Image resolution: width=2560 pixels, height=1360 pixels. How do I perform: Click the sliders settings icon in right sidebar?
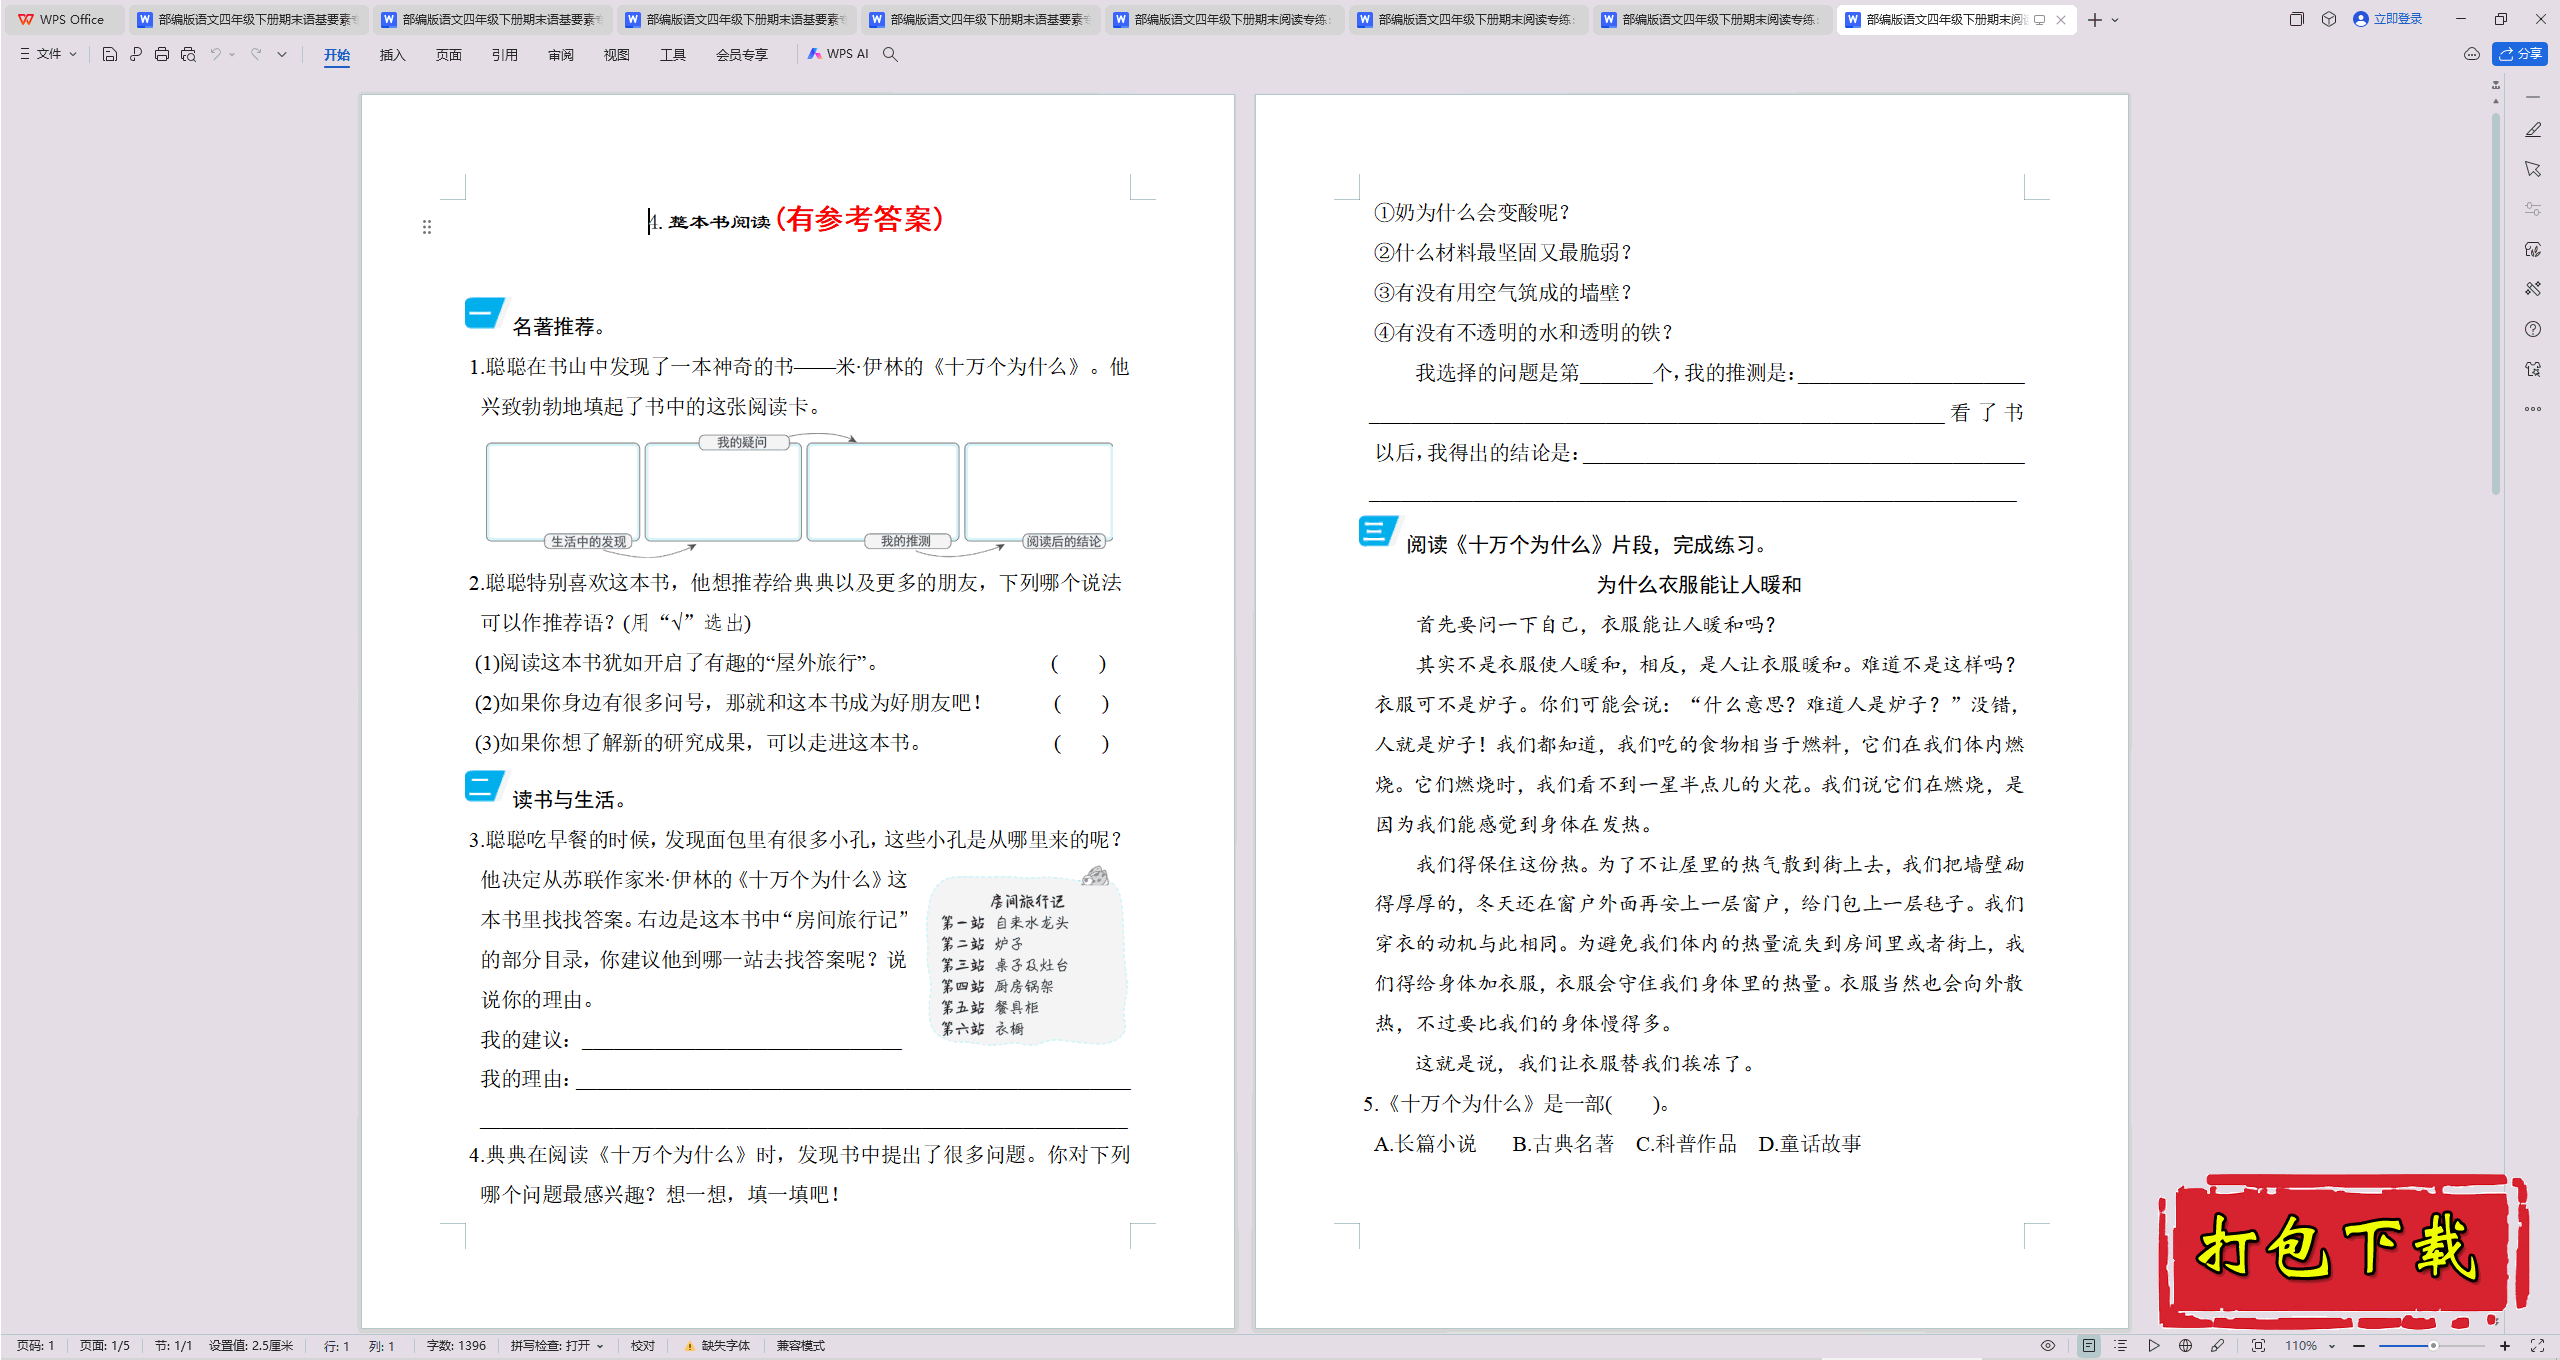coord(2533,209)
